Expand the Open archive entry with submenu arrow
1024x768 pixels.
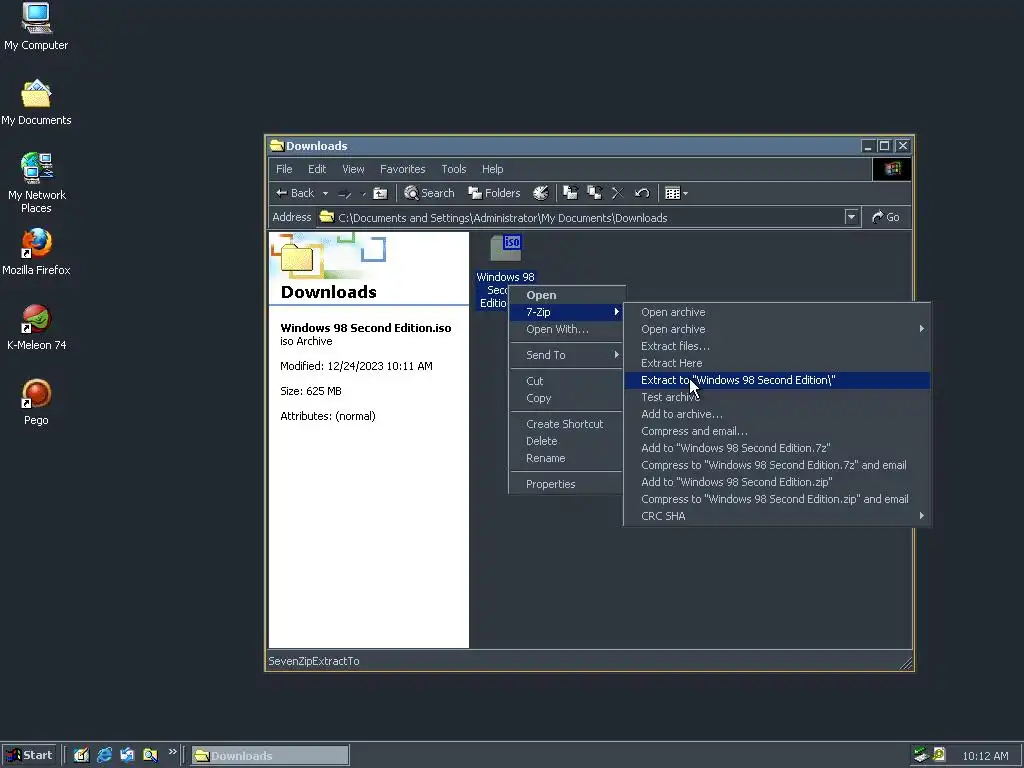point(776,329)
